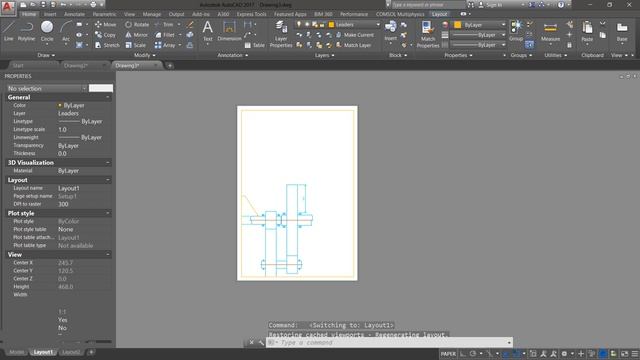
Task: Select the Dimension tool
Action: 229,31
